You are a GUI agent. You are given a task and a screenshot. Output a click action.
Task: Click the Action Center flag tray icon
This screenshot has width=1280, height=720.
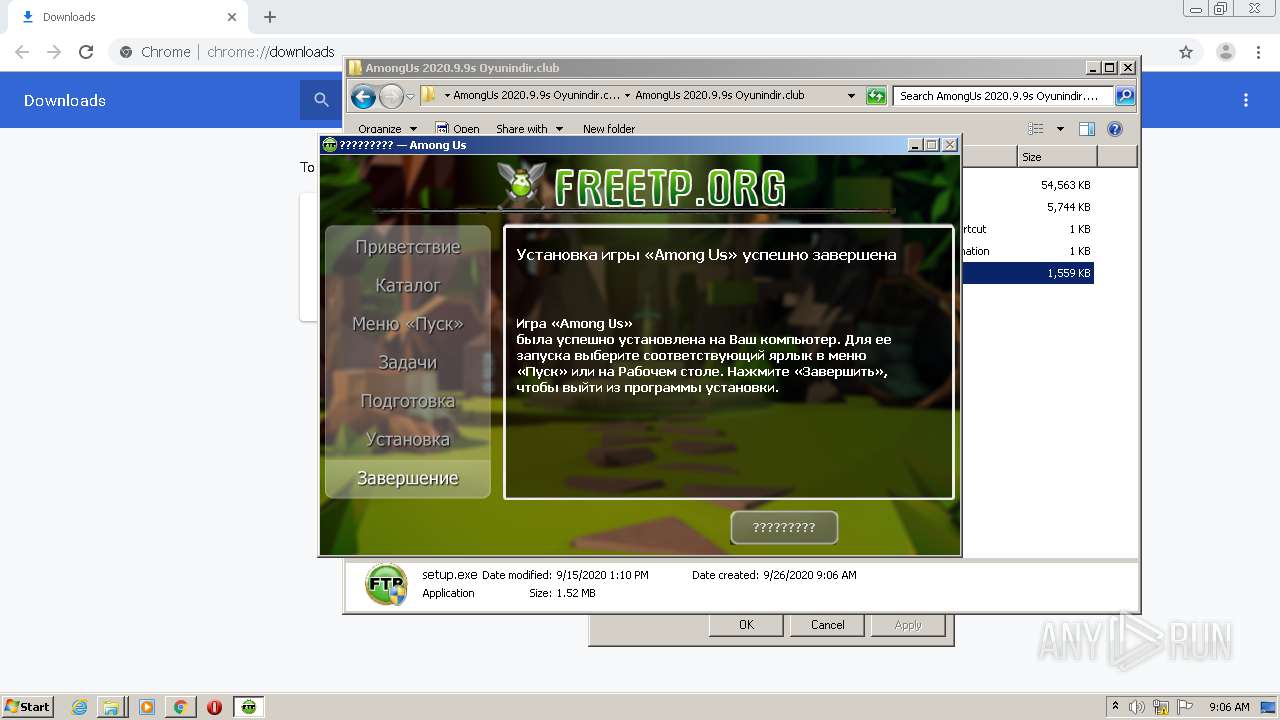coord(1184,707)
